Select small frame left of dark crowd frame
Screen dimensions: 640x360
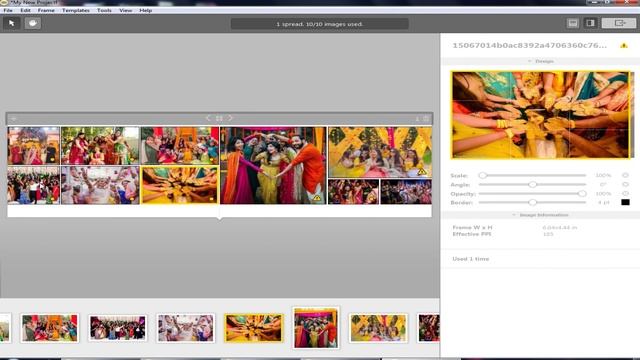tap(353, 192)
